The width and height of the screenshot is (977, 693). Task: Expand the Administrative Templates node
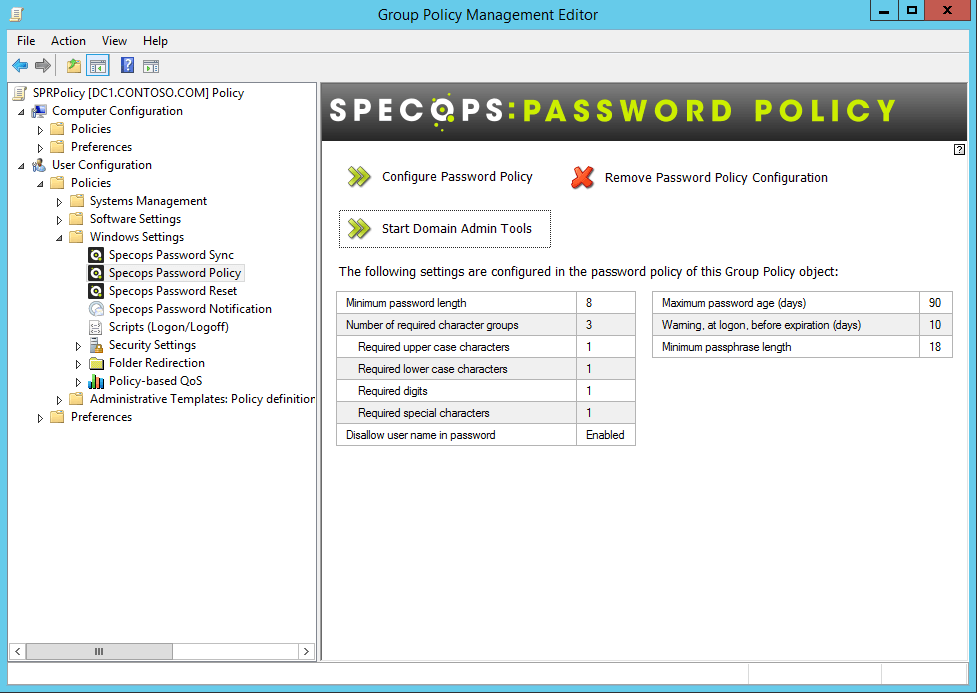pyautogui.click(x=59, y=401)
